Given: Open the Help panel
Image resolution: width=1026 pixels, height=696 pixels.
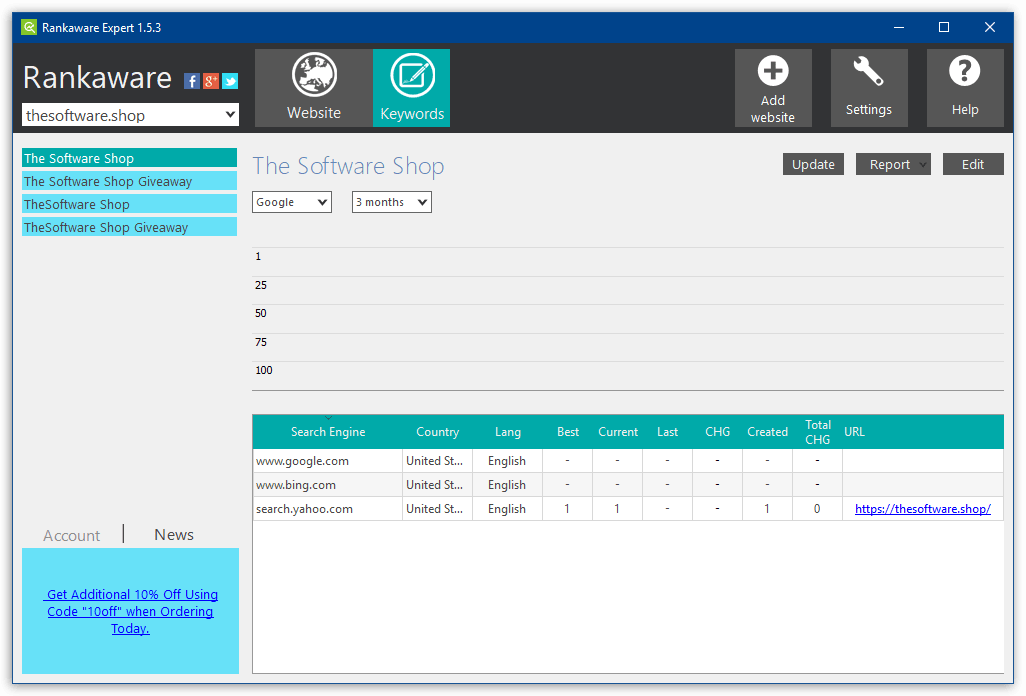Looking at the screenshot, I should click(x=965, y=87).
